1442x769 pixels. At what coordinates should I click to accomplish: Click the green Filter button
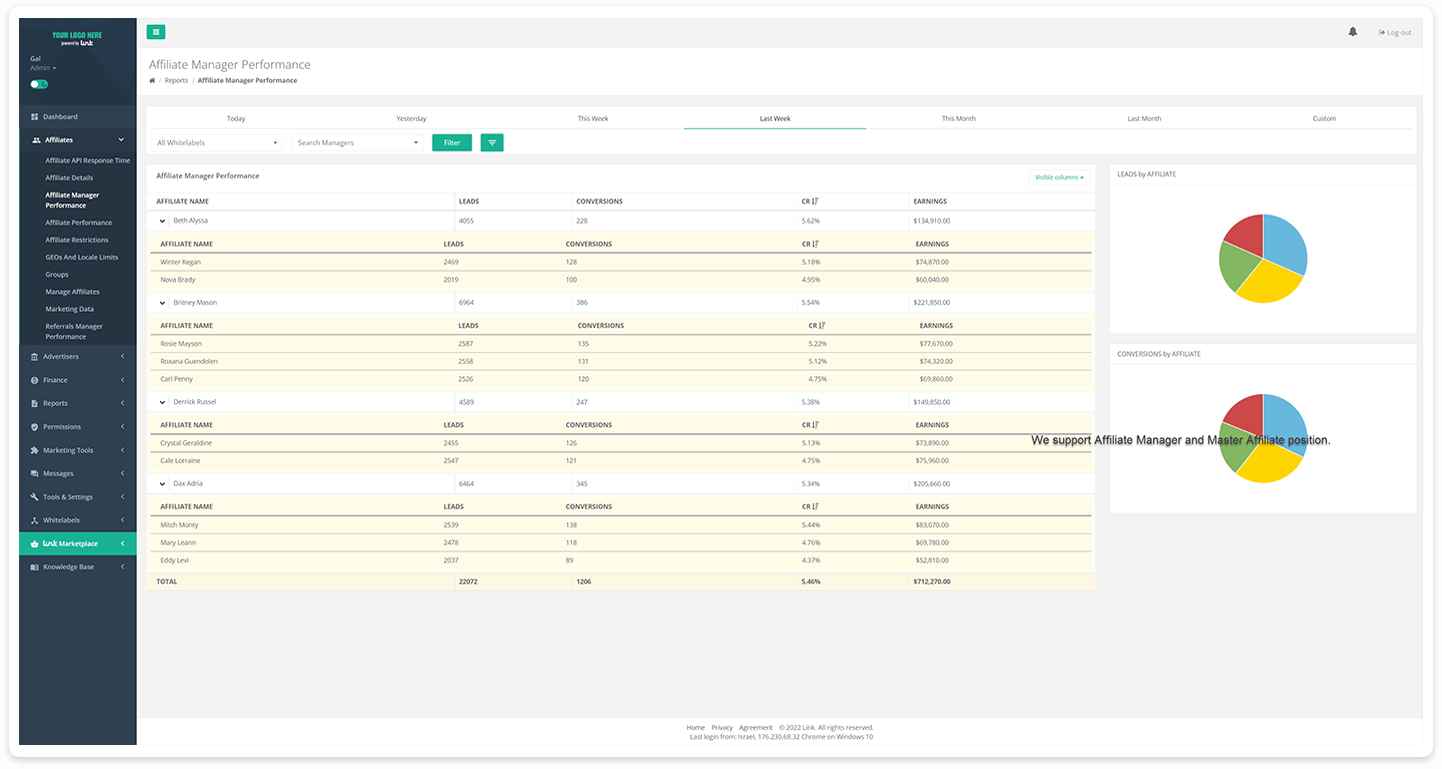[x=452, y=143]
